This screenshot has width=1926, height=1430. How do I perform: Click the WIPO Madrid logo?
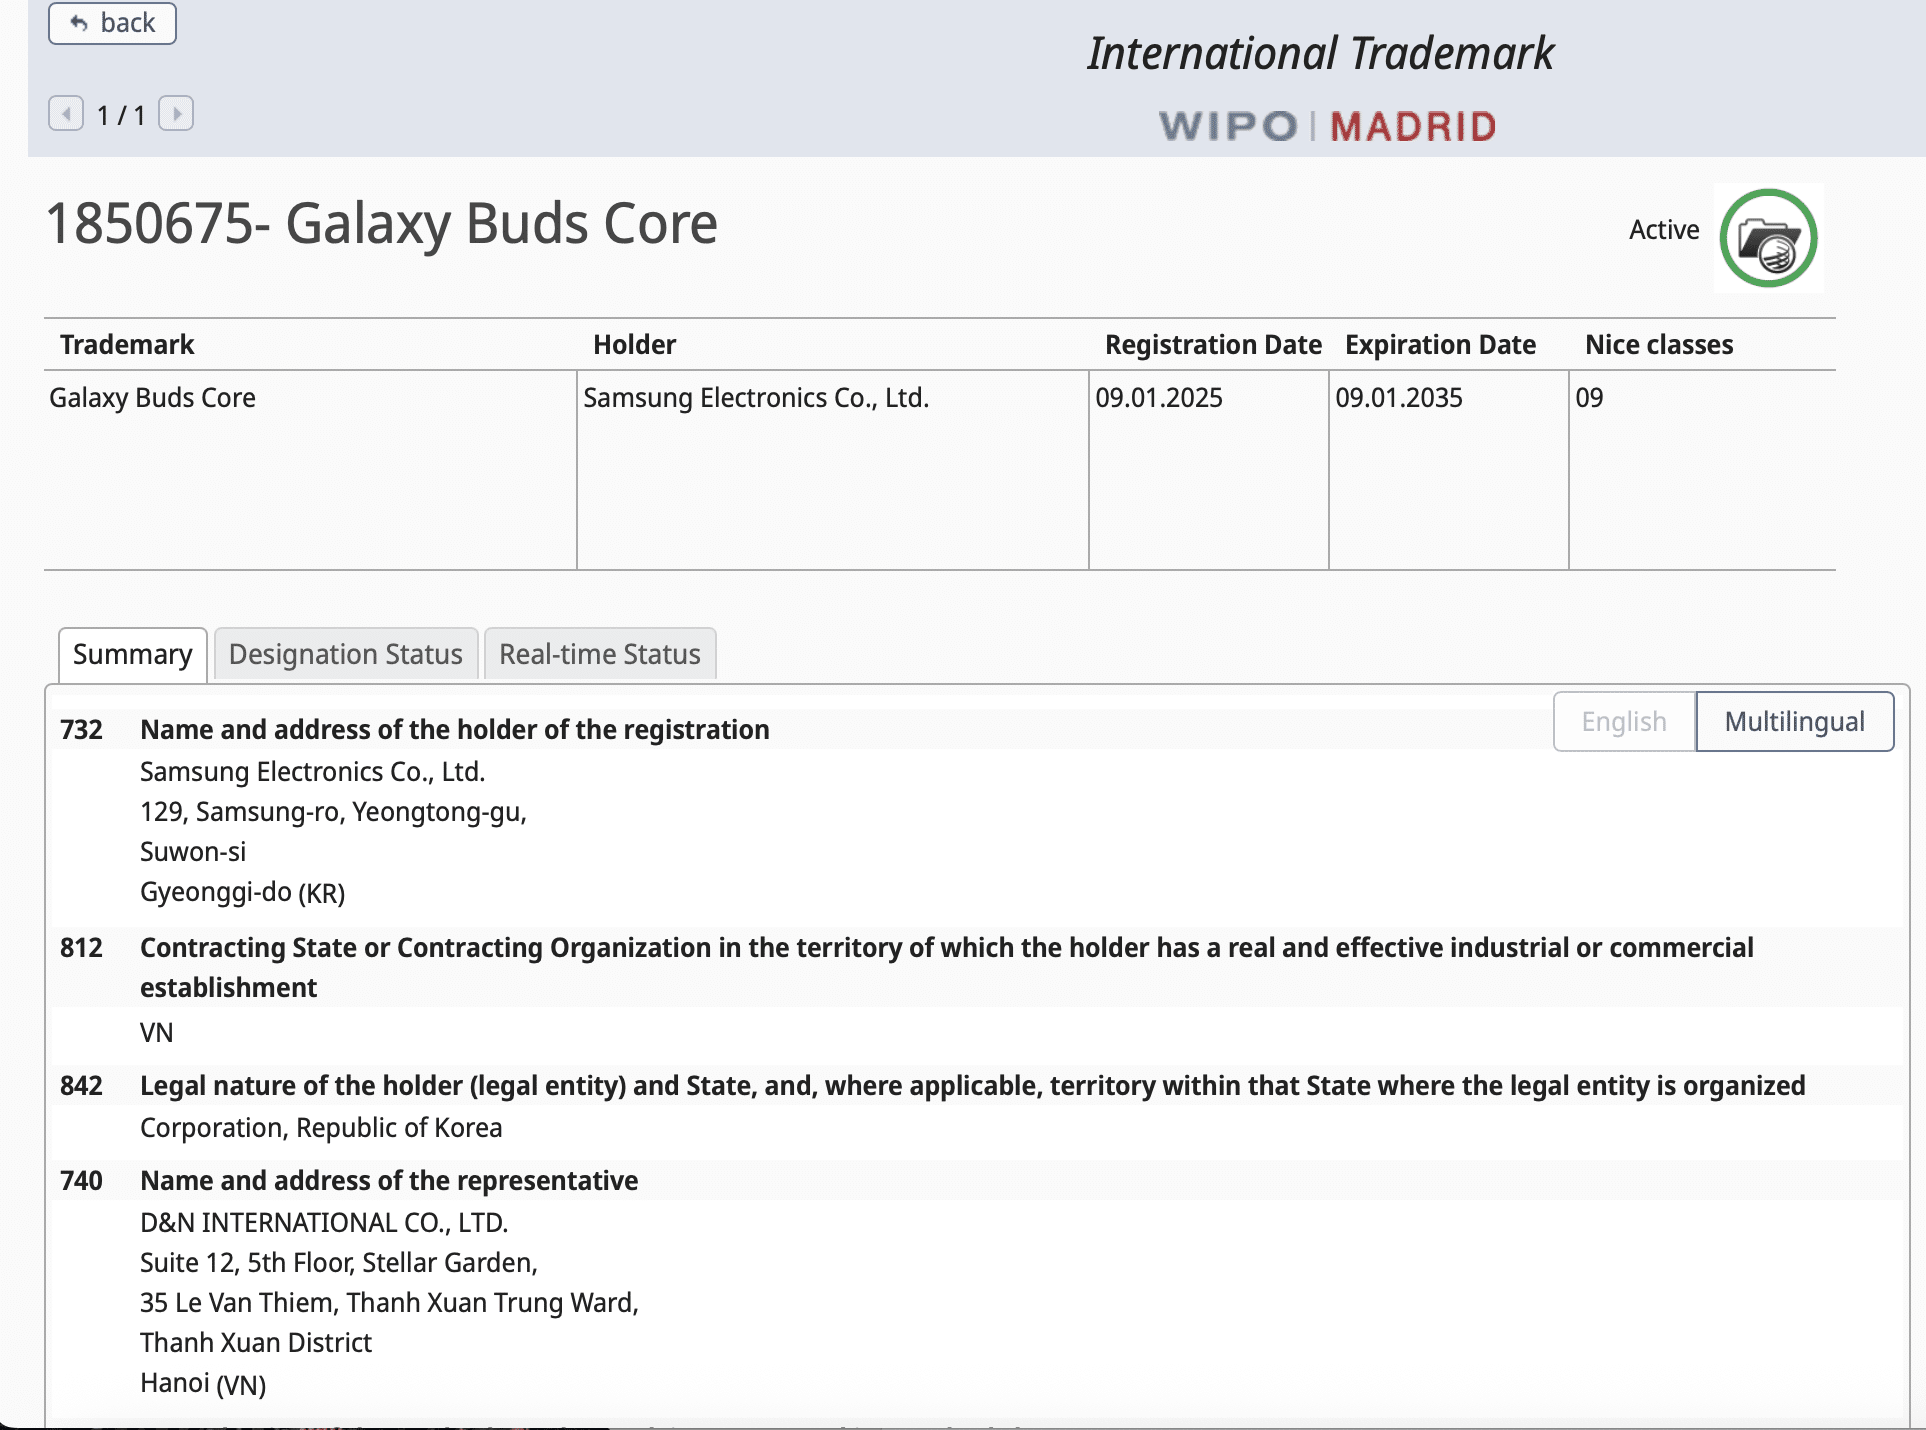click(x=1327, y=127)
